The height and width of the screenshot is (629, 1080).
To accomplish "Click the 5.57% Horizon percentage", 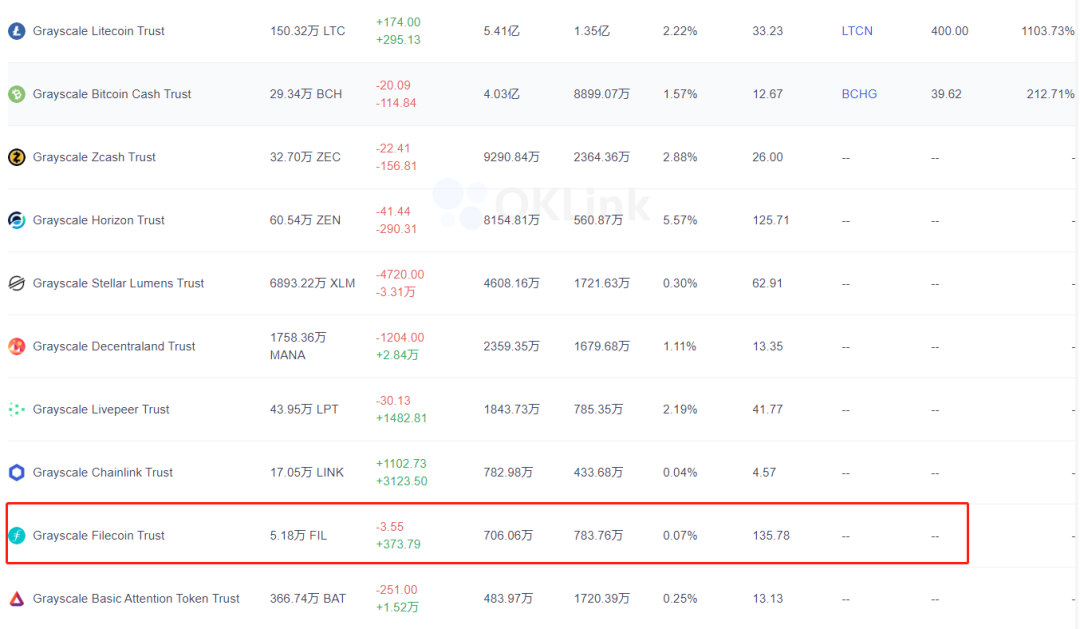I will point(680,220).
